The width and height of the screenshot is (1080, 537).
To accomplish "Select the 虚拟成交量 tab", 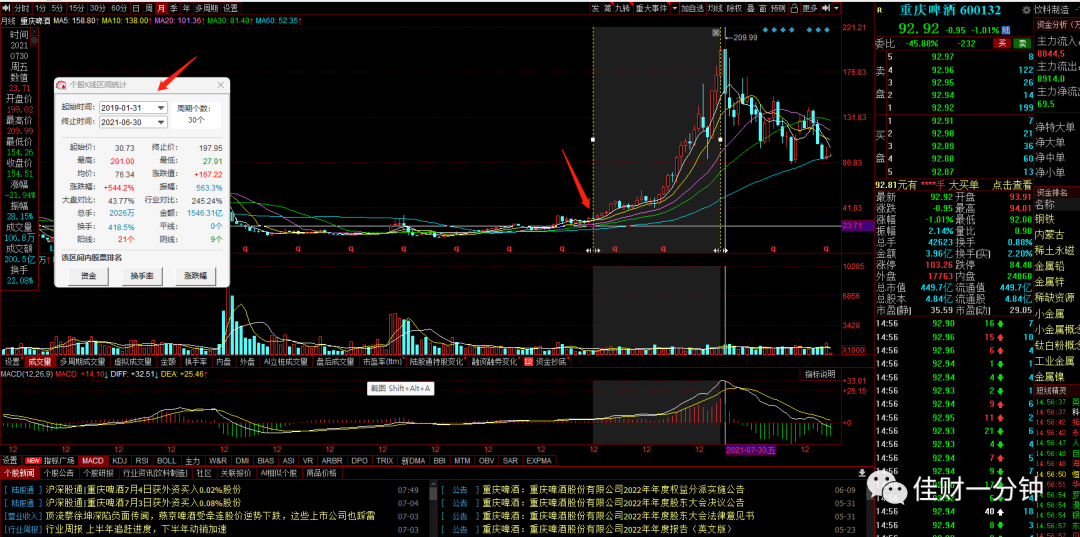I will [134, 361].
